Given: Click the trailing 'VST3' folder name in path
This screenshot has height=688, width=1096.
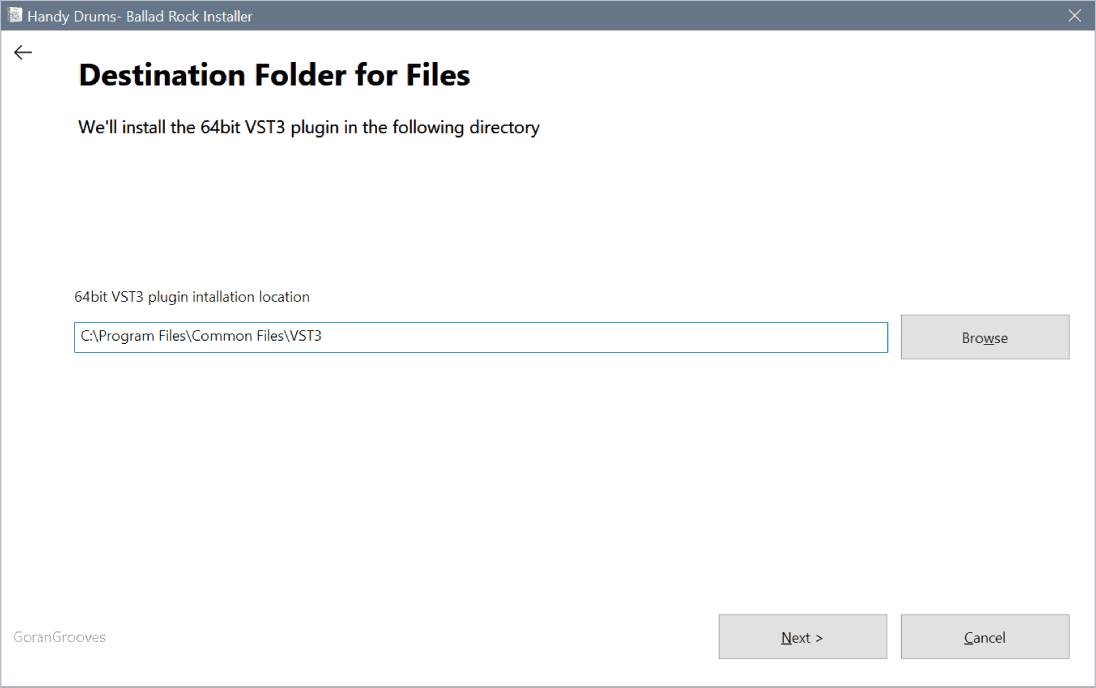Looking at the screenshot, I should (x=305, y=336).
